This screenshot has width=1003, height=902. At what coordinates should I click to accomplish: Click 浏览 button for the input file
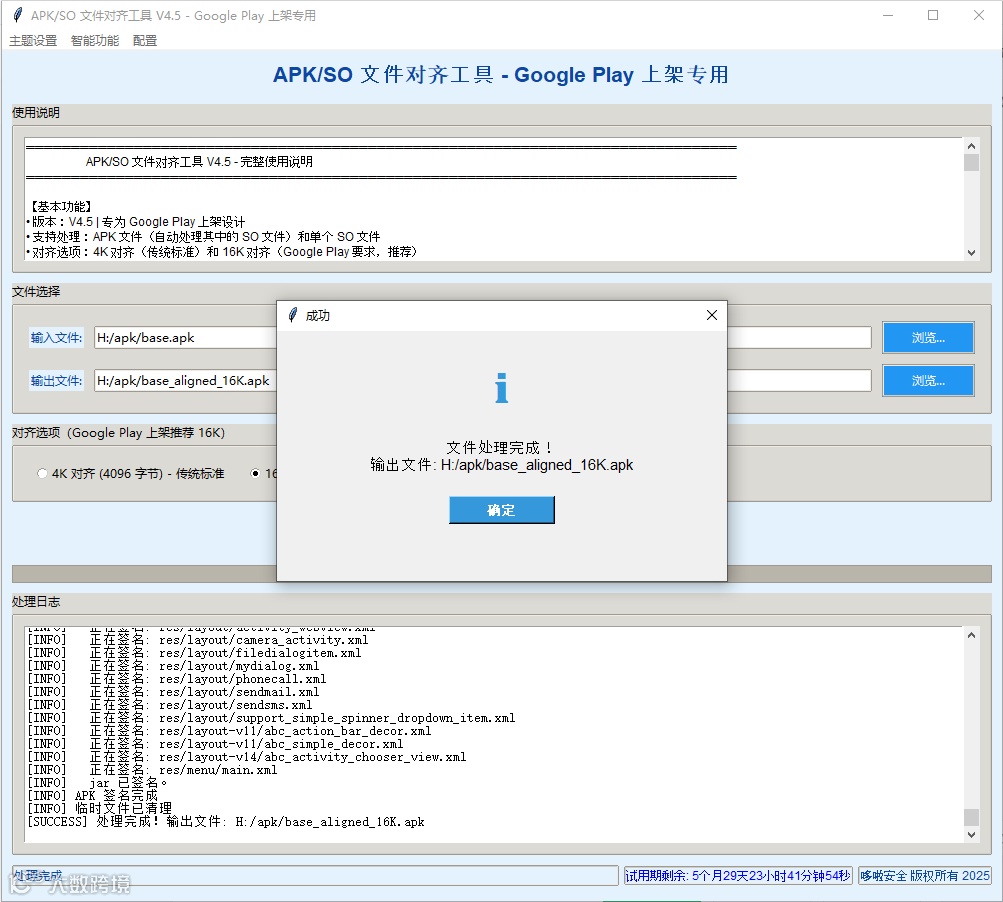(928, 337)
